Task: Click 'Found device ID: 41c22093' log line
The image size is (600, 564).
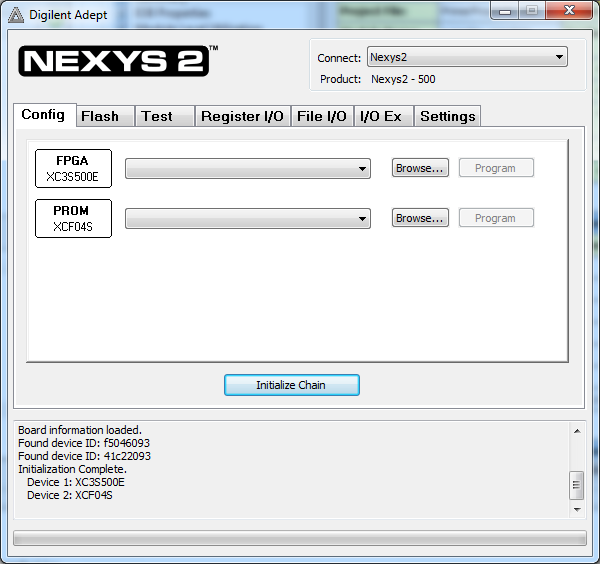Action: click(85, 456)
